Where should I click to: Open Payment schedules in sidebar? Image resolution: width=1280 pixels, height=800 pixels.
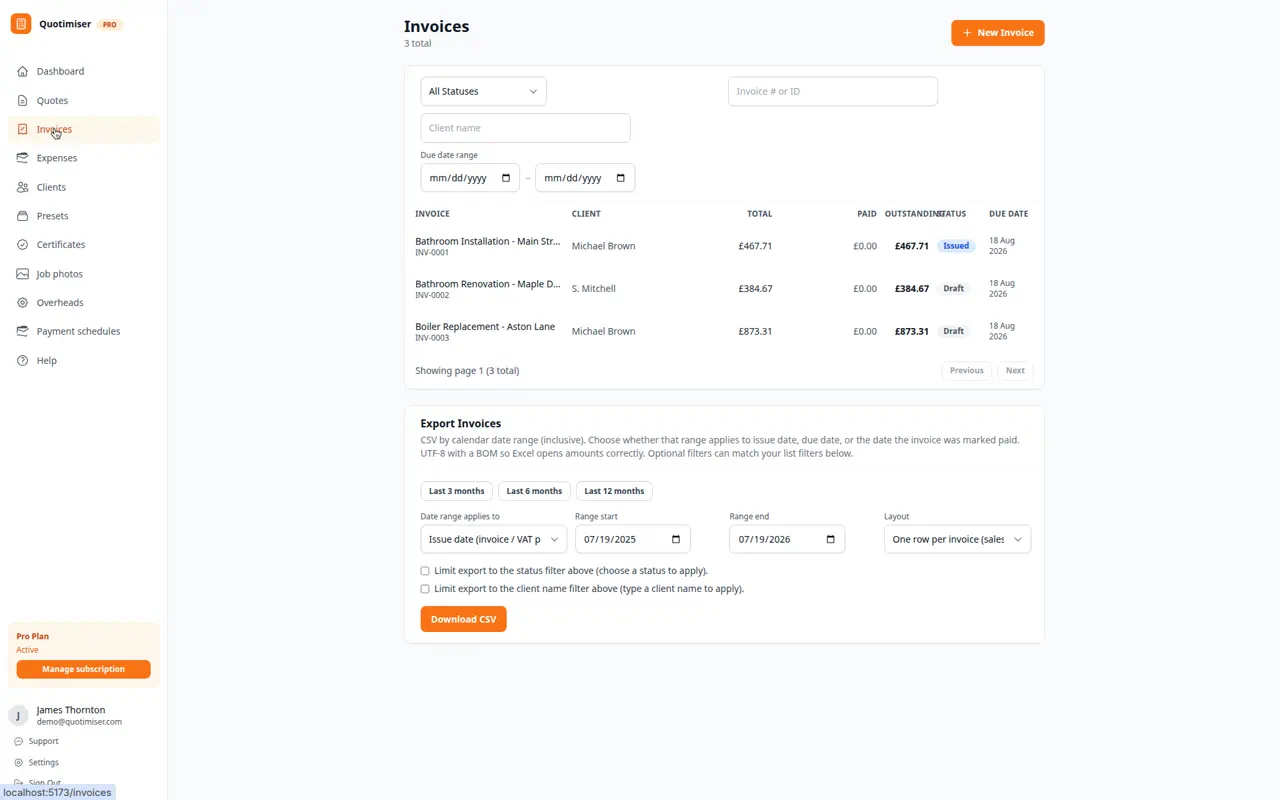83,331
